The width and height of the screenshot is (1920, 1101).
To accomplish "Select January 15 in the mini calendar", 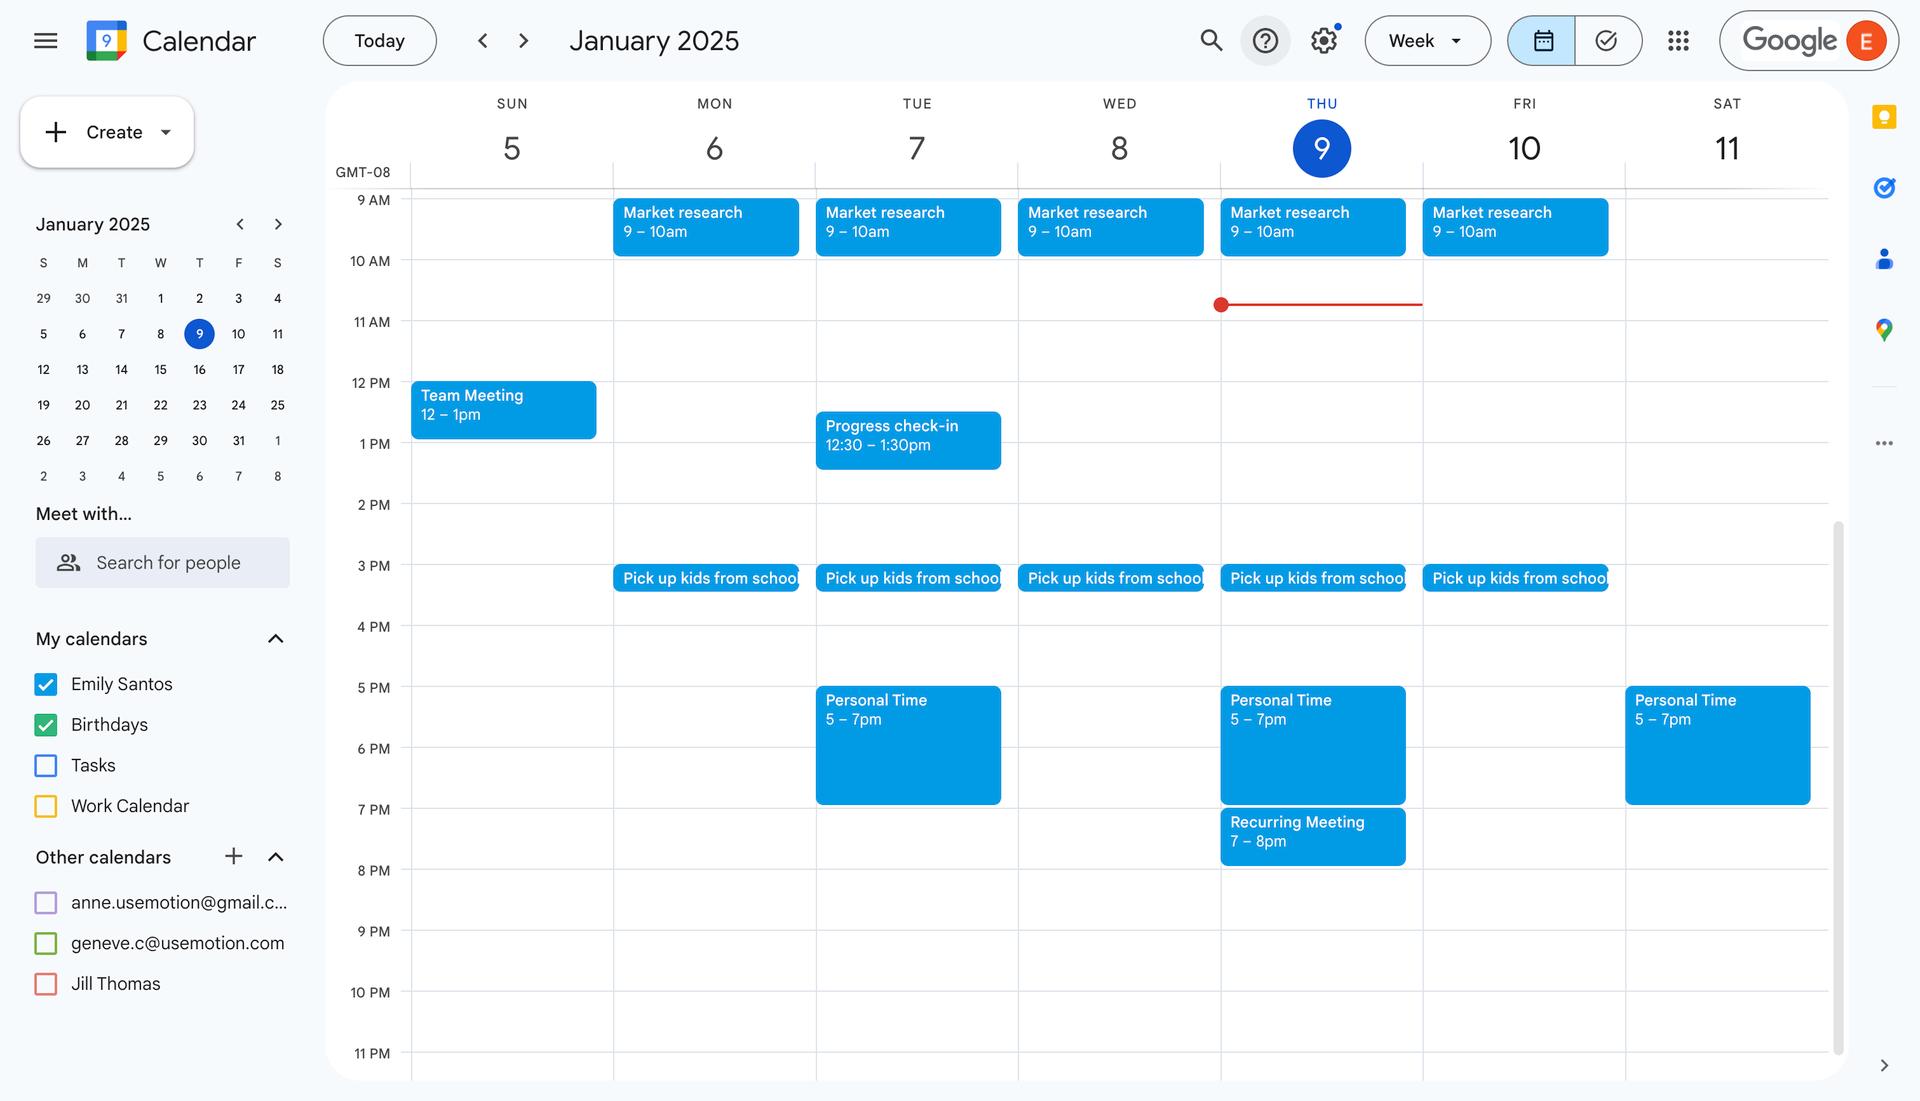I will click(x=160, y=369).
